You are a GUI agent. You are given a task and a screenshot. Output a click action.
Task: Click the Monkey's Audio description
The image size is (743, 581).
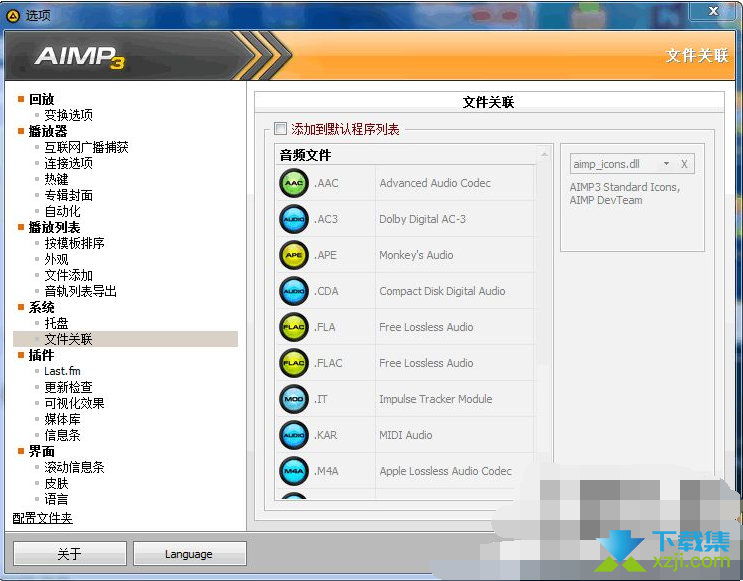point(416,255)
